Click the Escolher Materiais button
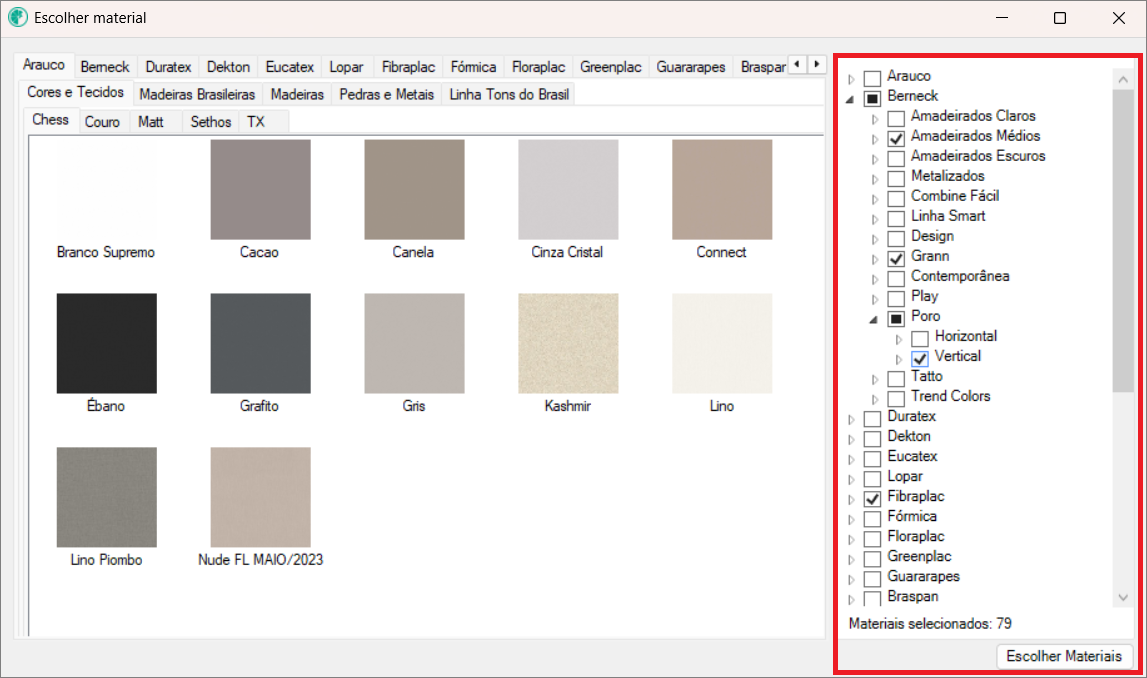 (x=1064, y=656)
